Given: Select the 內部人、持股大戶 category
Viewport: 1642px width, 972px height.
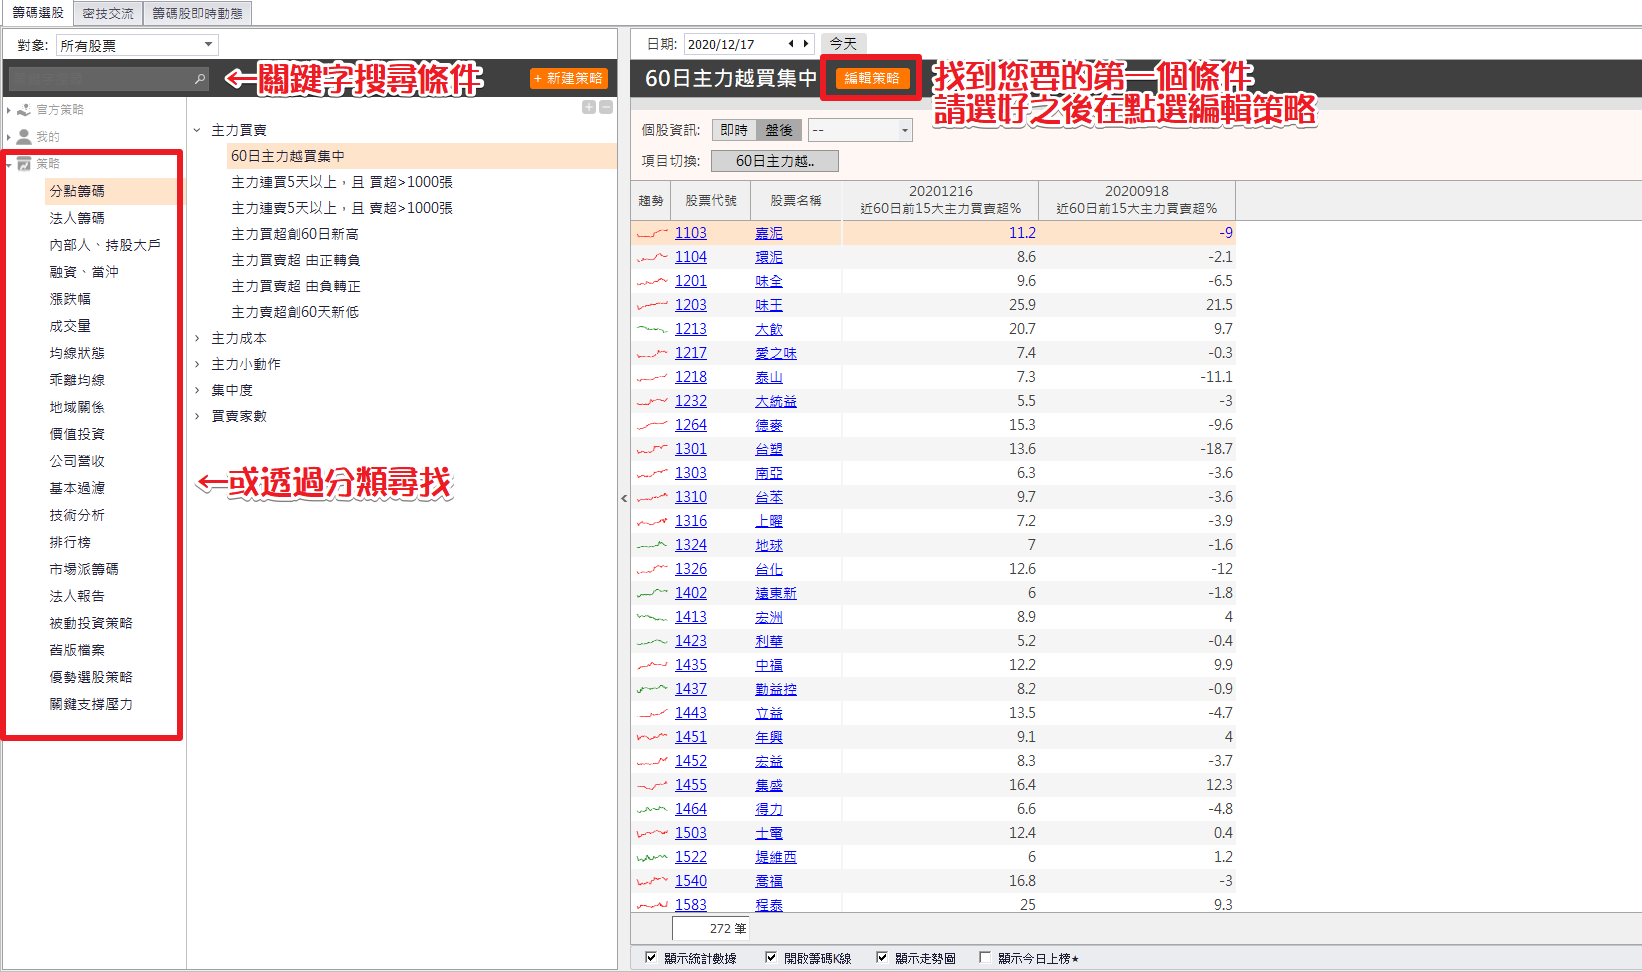Looking at the screenshot, I should (x=105, y=245).
